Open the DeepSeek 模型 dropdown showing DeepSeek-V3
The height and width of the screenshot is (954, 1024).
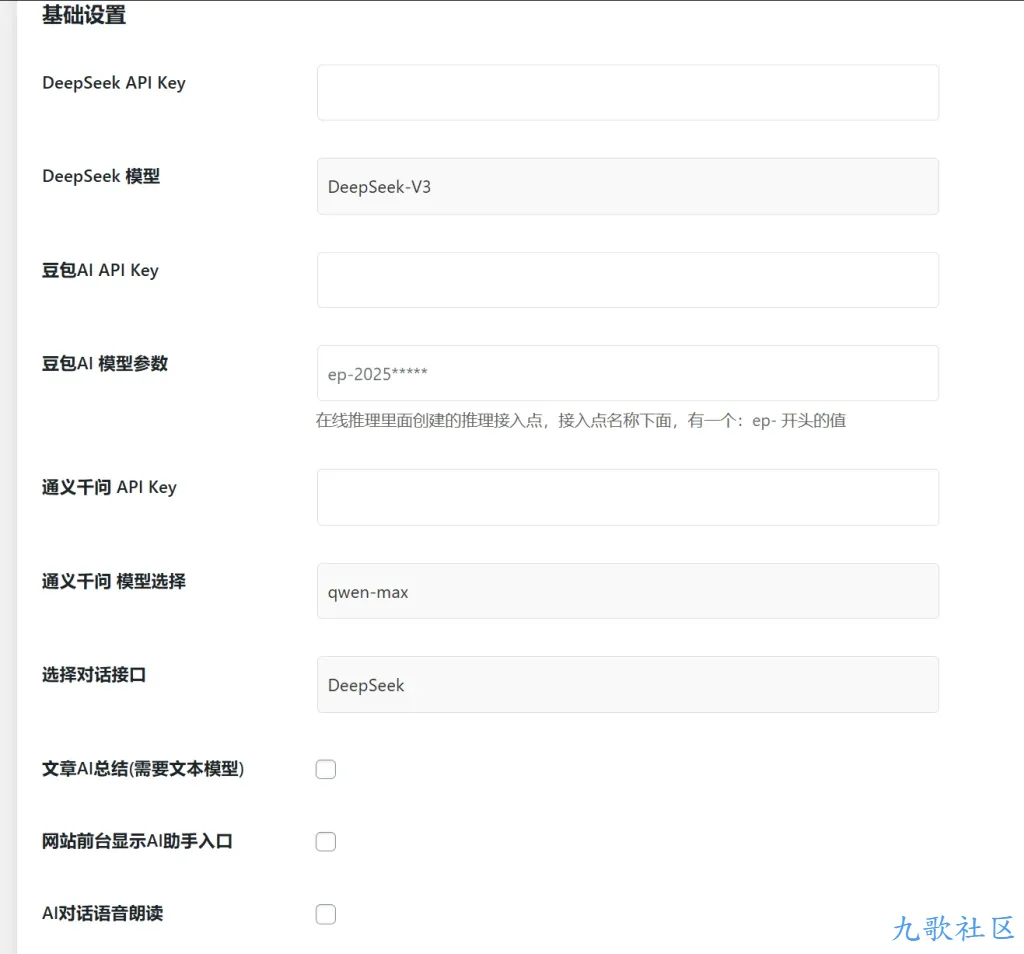[628, 186]
